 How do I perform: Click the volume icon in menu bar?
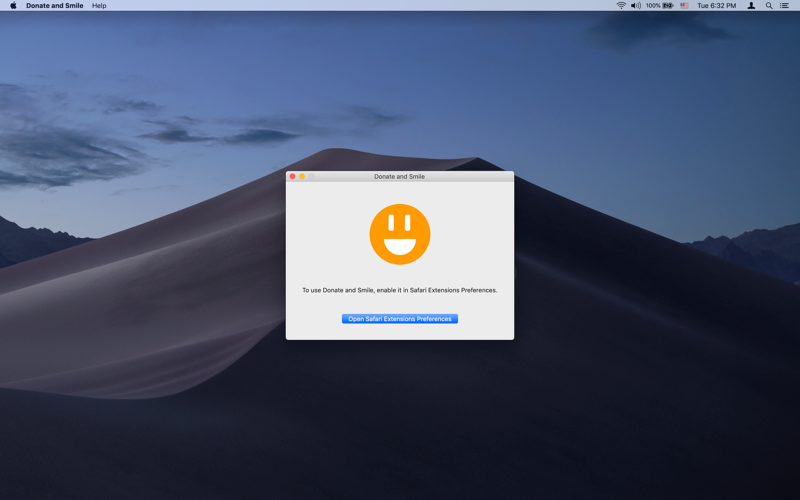(636, 6)
